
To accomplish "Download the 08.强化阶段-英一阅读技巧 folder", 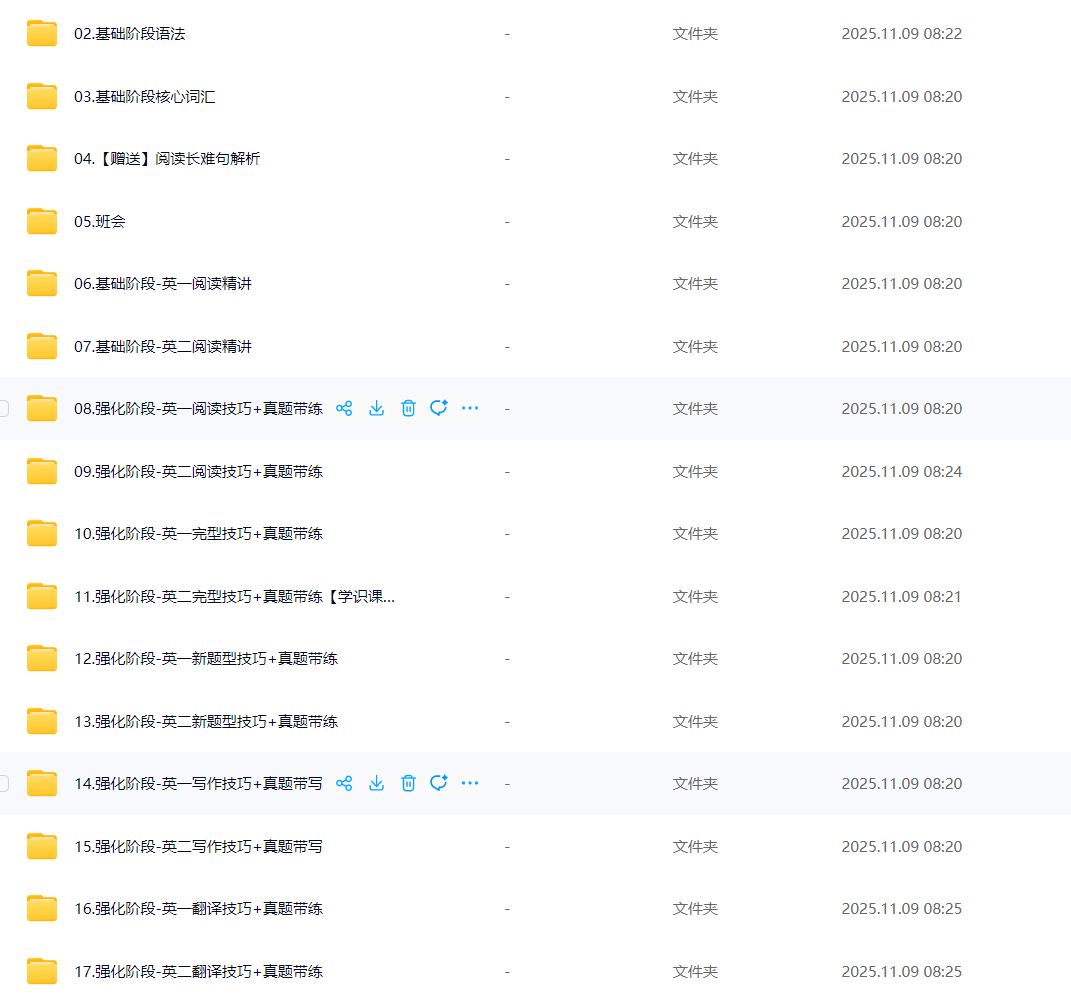I will (376, 408).
